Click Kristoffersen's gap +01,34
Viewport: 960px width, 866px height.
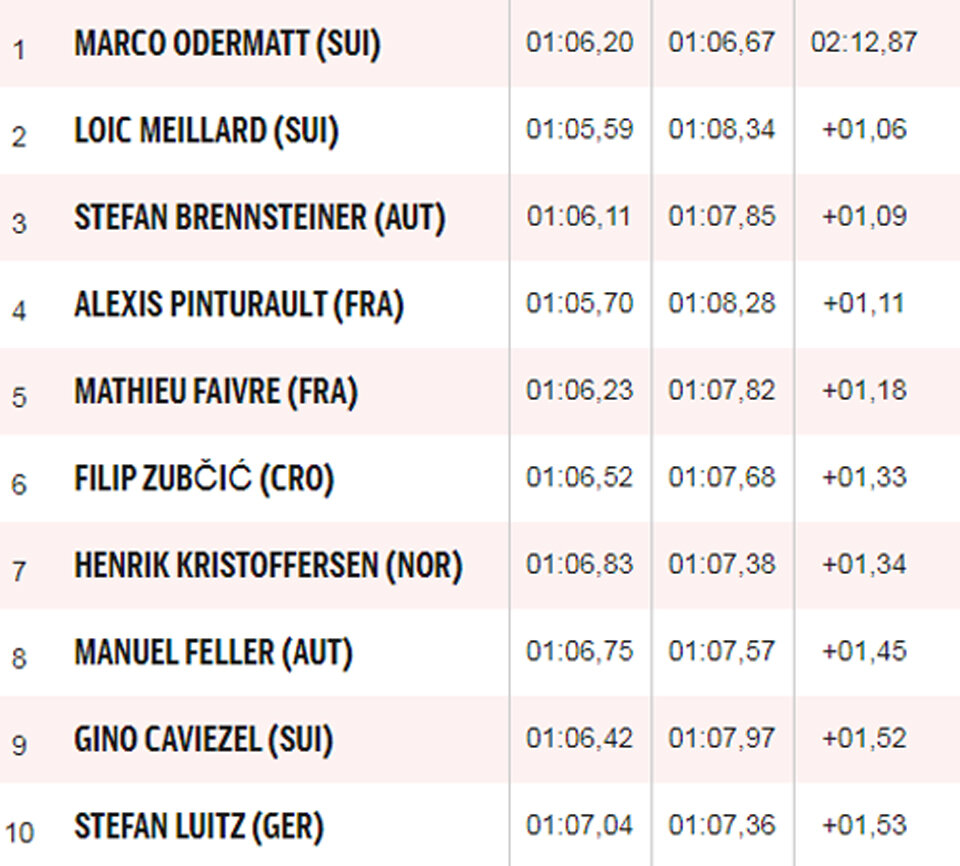click(x=864, y=564)
